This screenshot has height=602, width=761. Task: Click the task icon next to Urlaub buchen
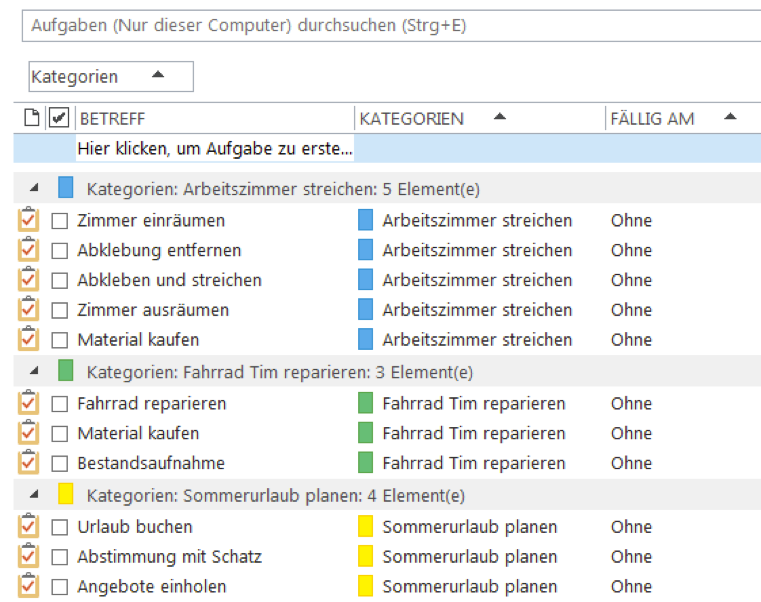click(28, 526)
